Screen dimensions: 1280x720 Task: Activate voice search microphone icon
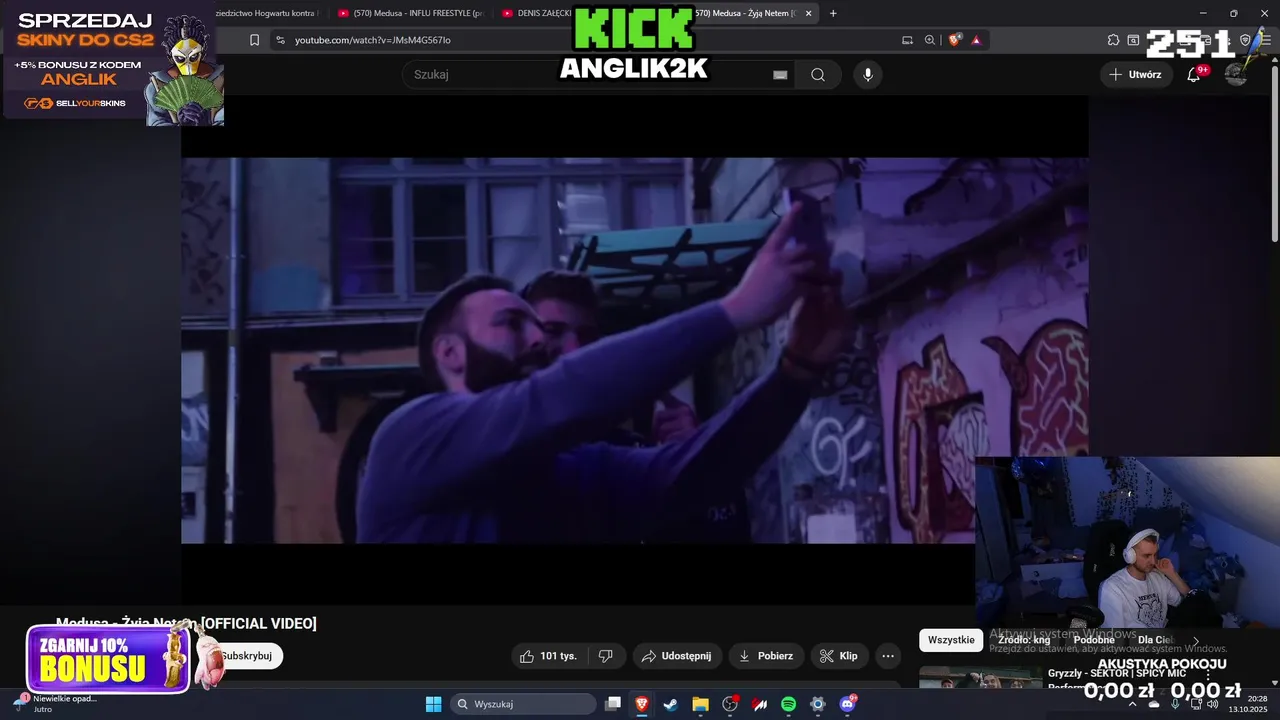868,75
